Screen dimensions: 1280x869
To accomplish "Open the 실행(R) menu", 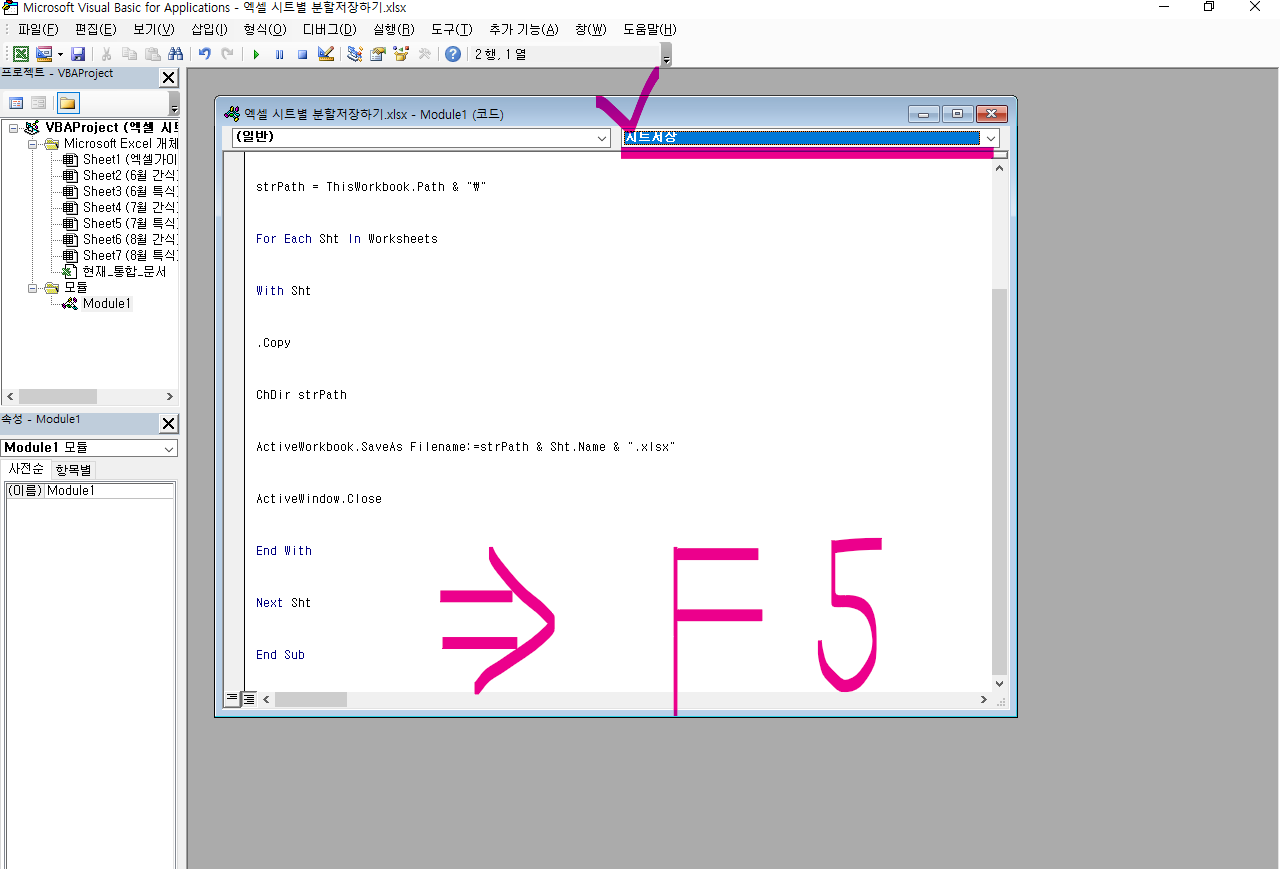I will point(393,30).
